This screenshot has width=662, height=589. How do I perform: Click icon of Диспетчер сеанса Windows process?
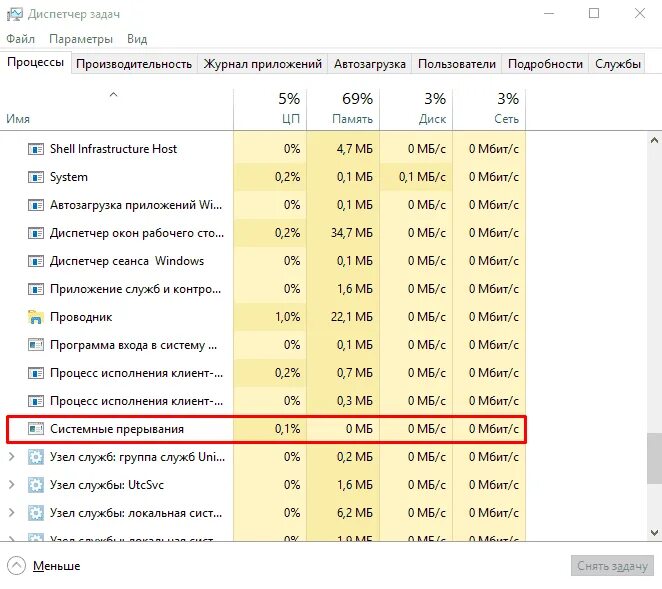pyautogui.click(x=35, y=261)
